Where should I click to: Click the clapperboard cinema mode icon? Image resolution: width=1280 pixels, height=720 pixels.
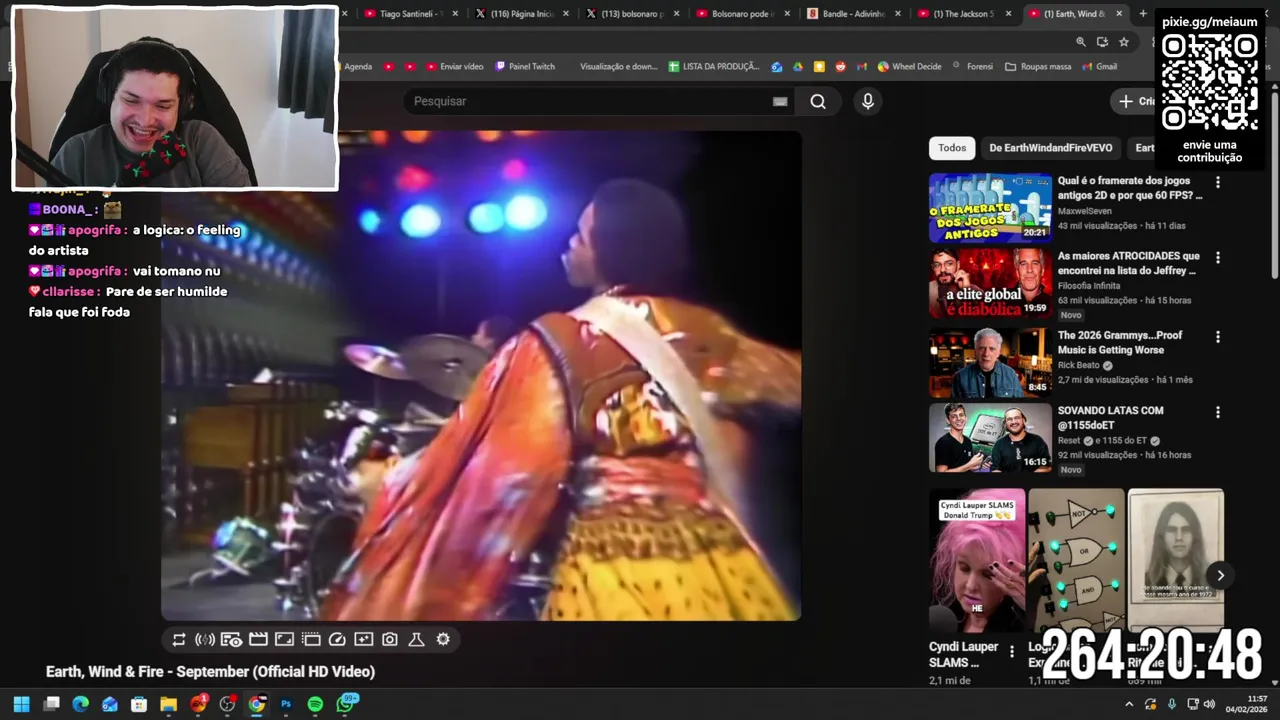[x=258, y=640]
